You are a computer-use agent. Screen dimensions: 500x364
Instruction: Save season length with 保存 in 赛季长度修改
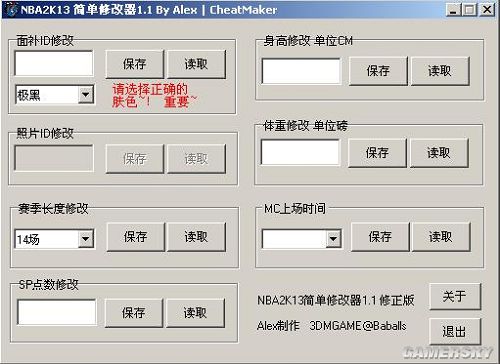(136, 237)
